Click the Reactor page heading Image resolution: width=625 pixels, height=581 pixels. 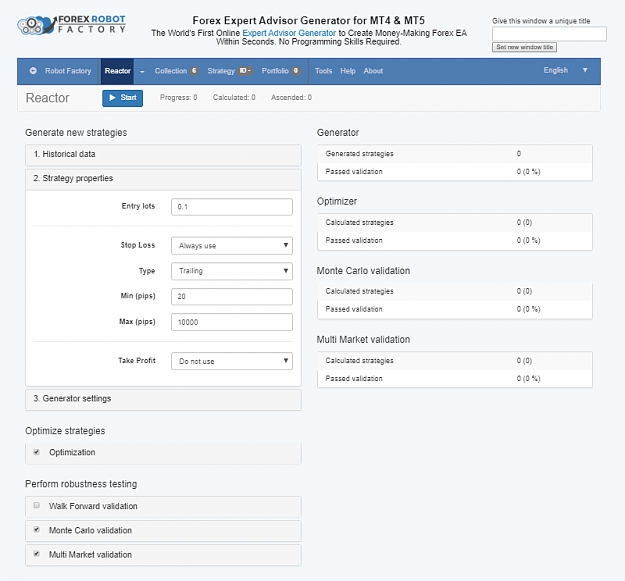pos(47,98)
